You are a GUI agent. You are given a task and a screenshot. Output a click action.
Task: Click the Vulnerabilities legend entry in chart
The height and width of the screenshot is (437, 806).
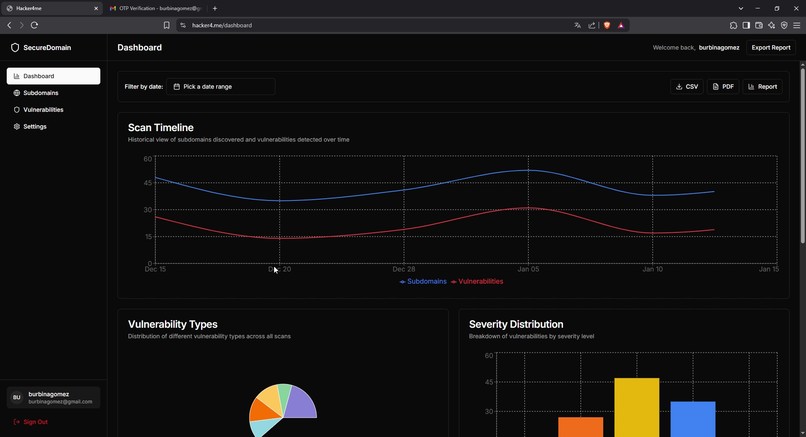point(477,281)
